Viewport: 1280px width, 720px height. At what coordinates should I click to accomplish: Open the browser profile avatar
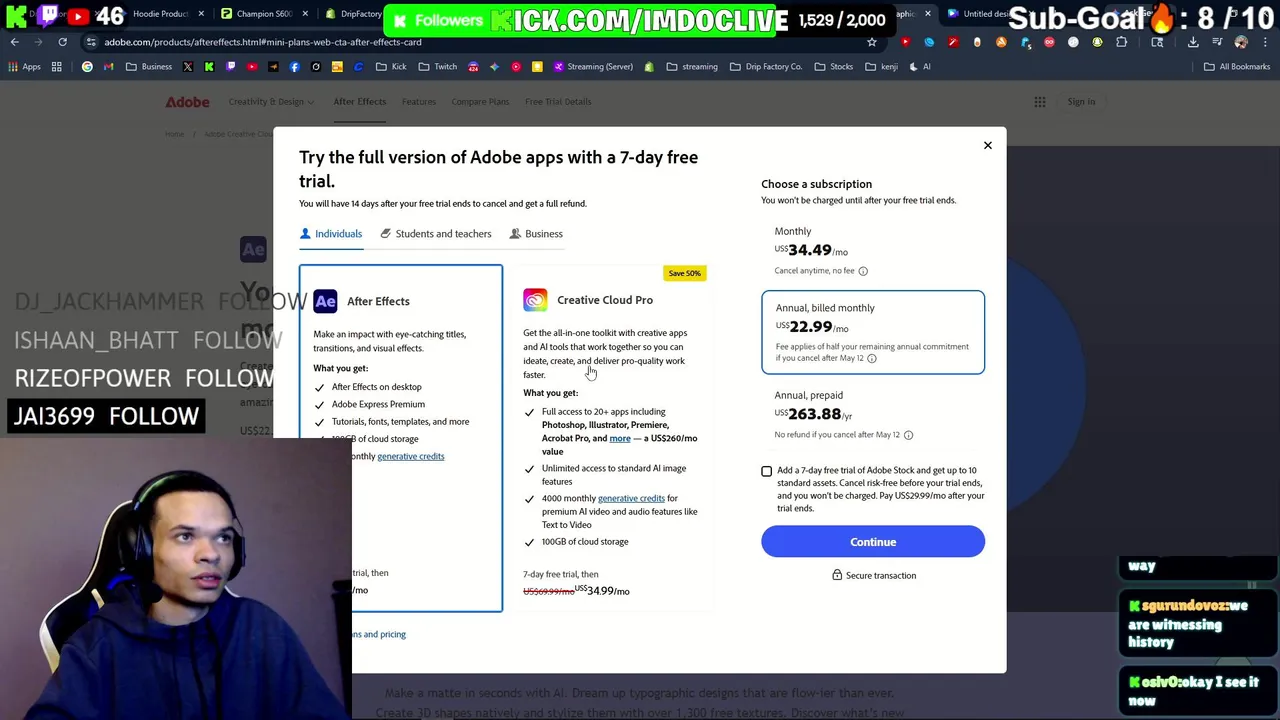1241,42
